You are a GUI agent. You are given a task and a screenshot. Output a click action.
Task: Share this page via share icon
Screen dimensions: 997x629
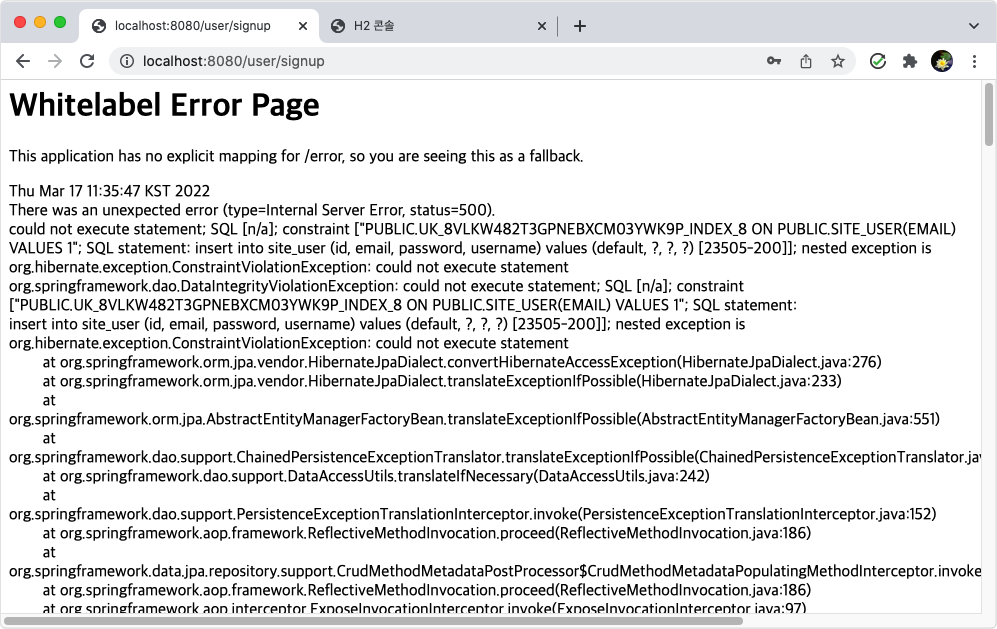pyautogui.click(x=806, y=61)
